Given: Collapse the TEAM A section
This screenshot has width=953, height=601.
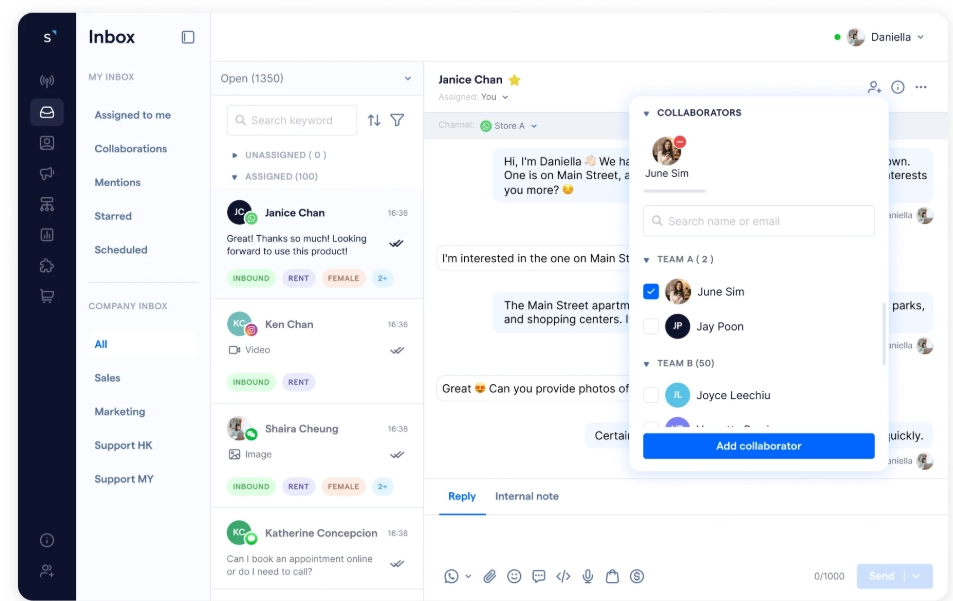Looking at the screenshot, I should click(646, 260).
